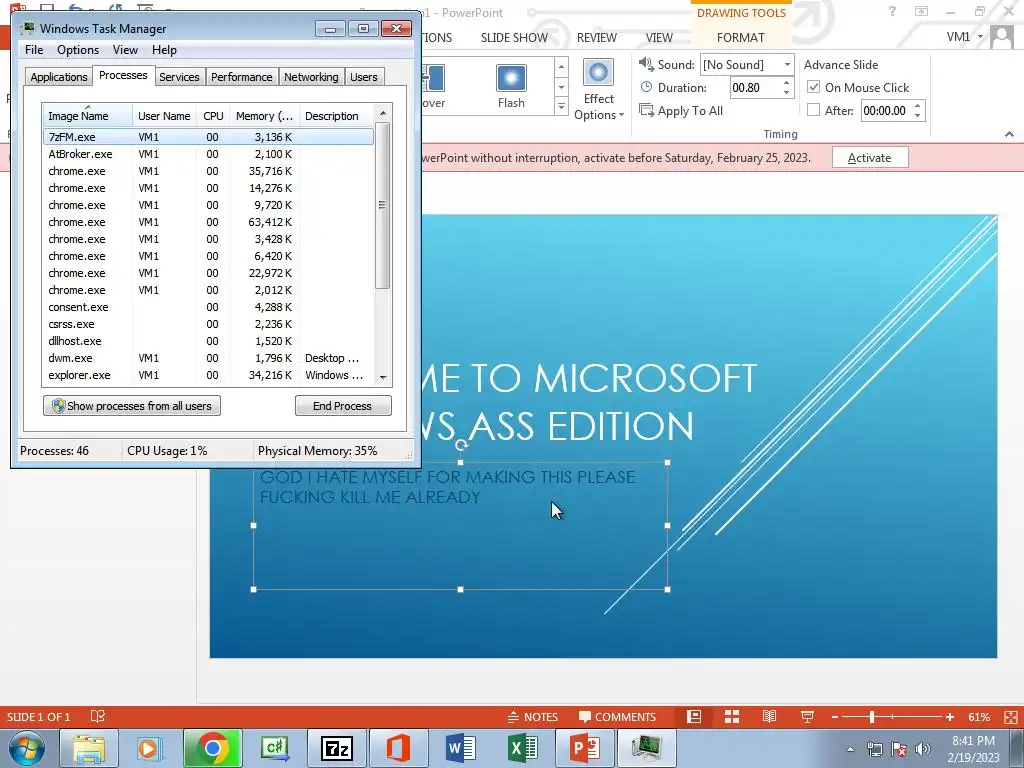The height and width of the screenshot is (768, 1024).
Task: Start Slide Show from status bar
Action: [807, 716]
